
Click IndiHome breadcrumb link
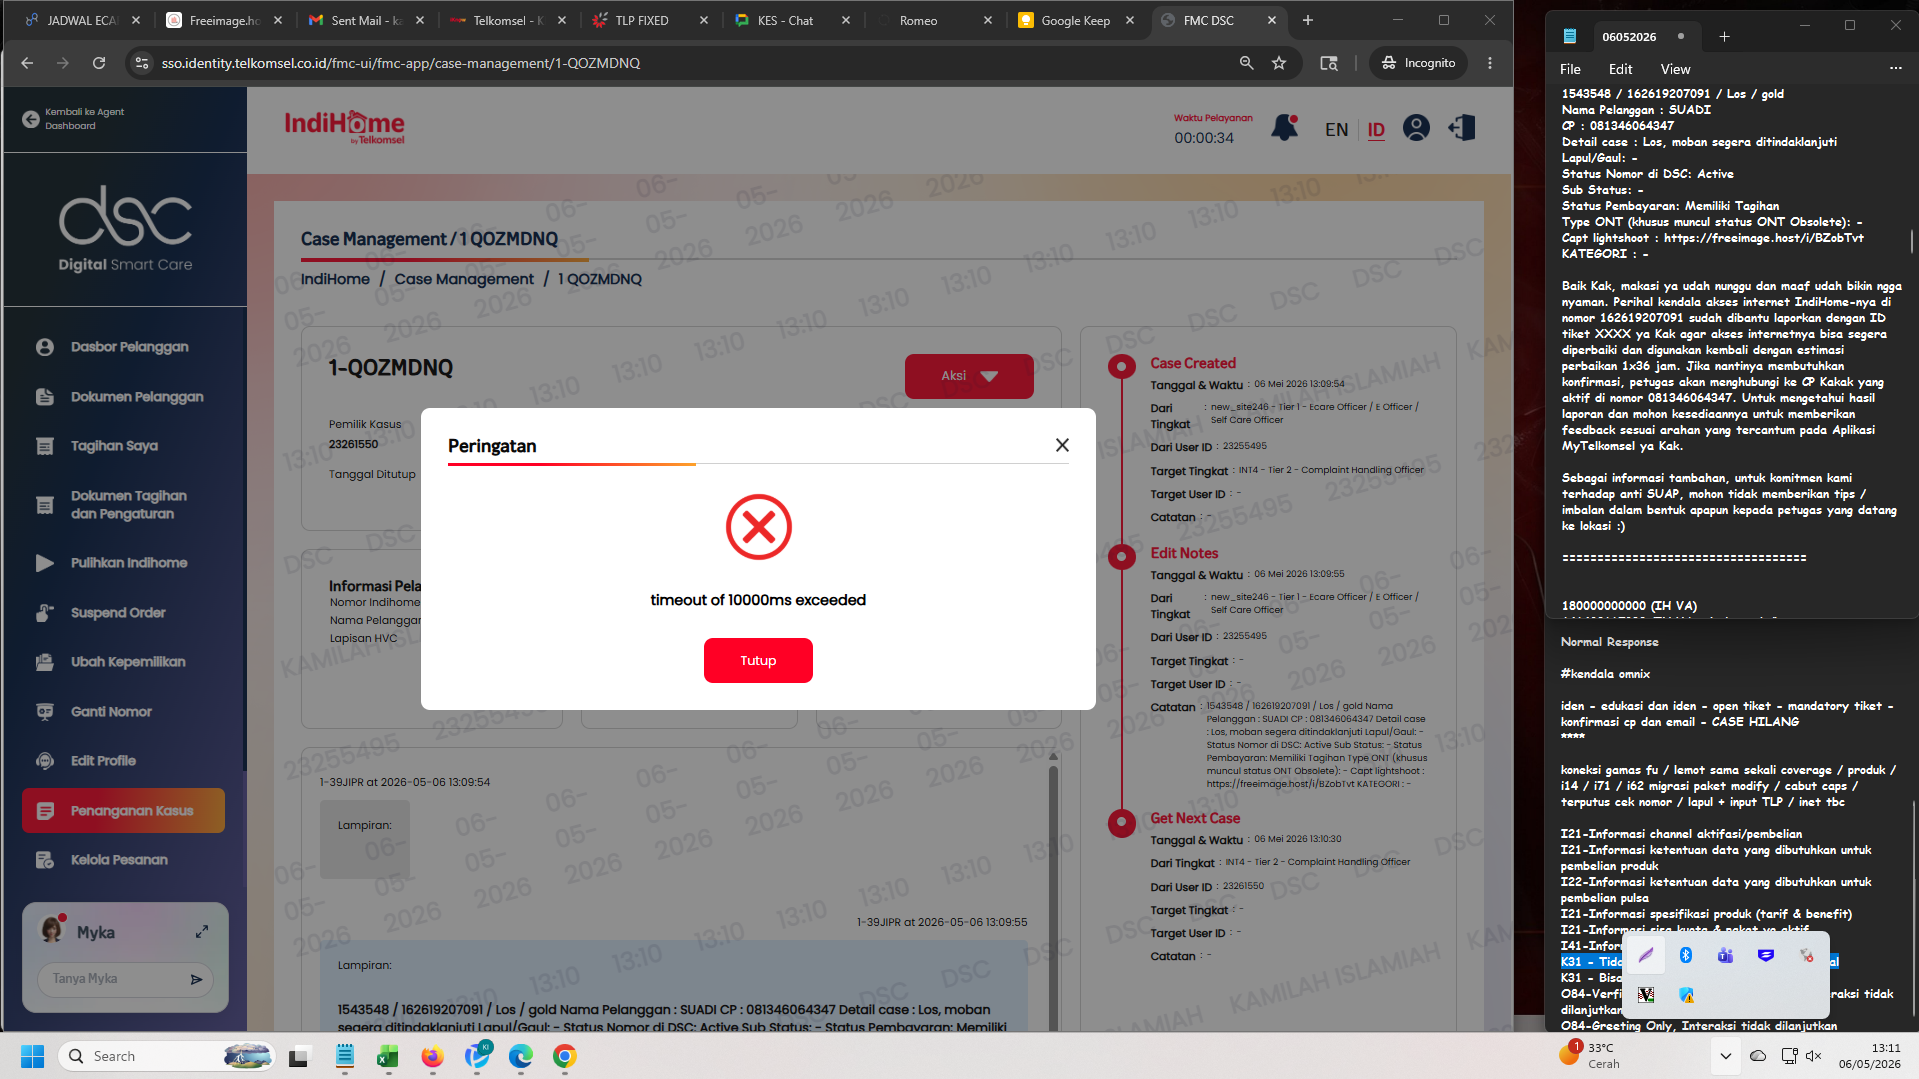coord(335,279)
